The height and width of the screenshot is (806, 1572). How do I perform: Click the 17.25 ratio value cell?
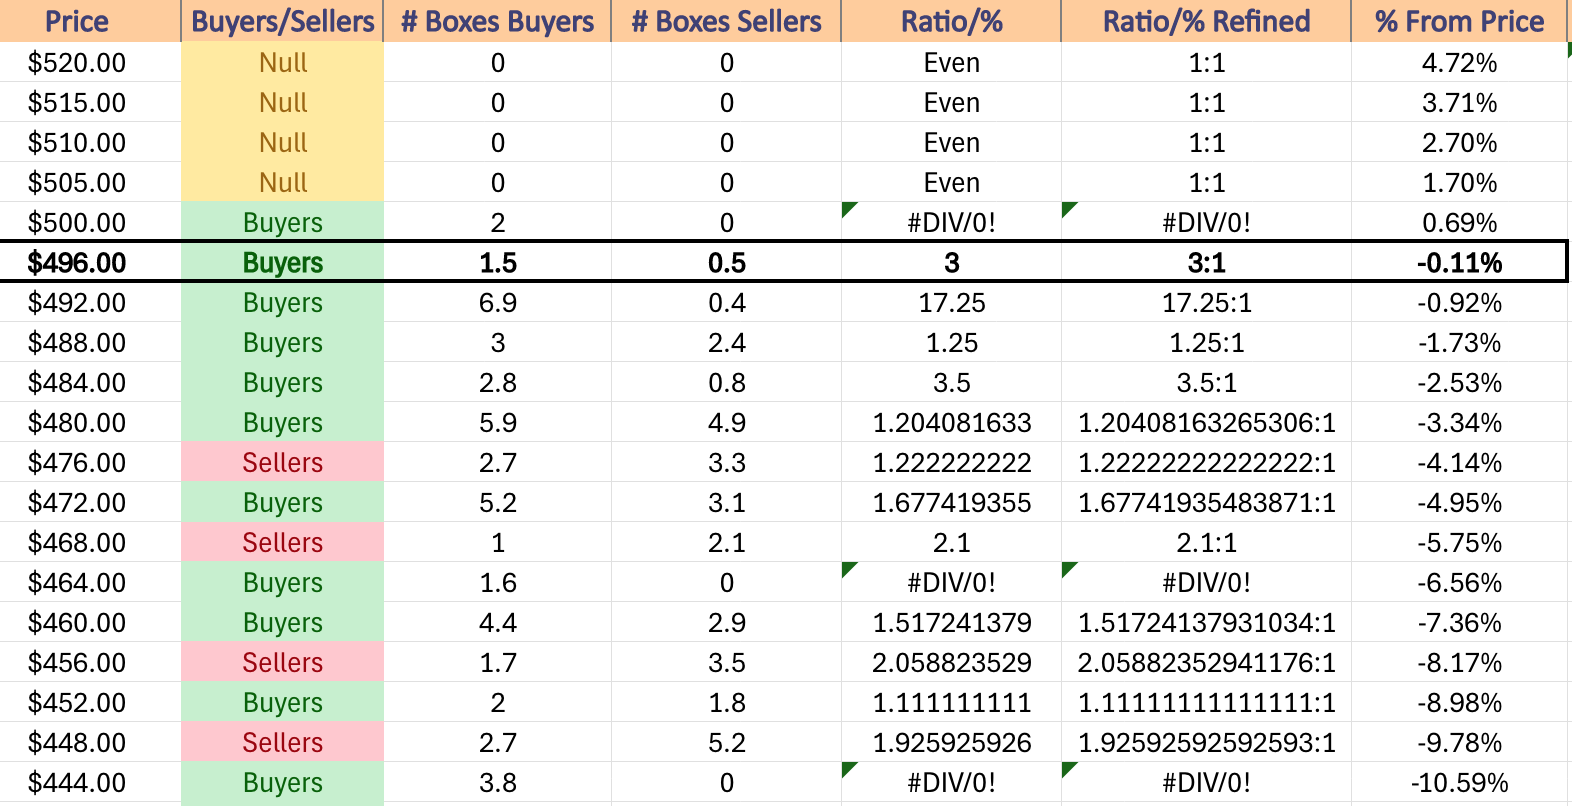pos(951,302)
